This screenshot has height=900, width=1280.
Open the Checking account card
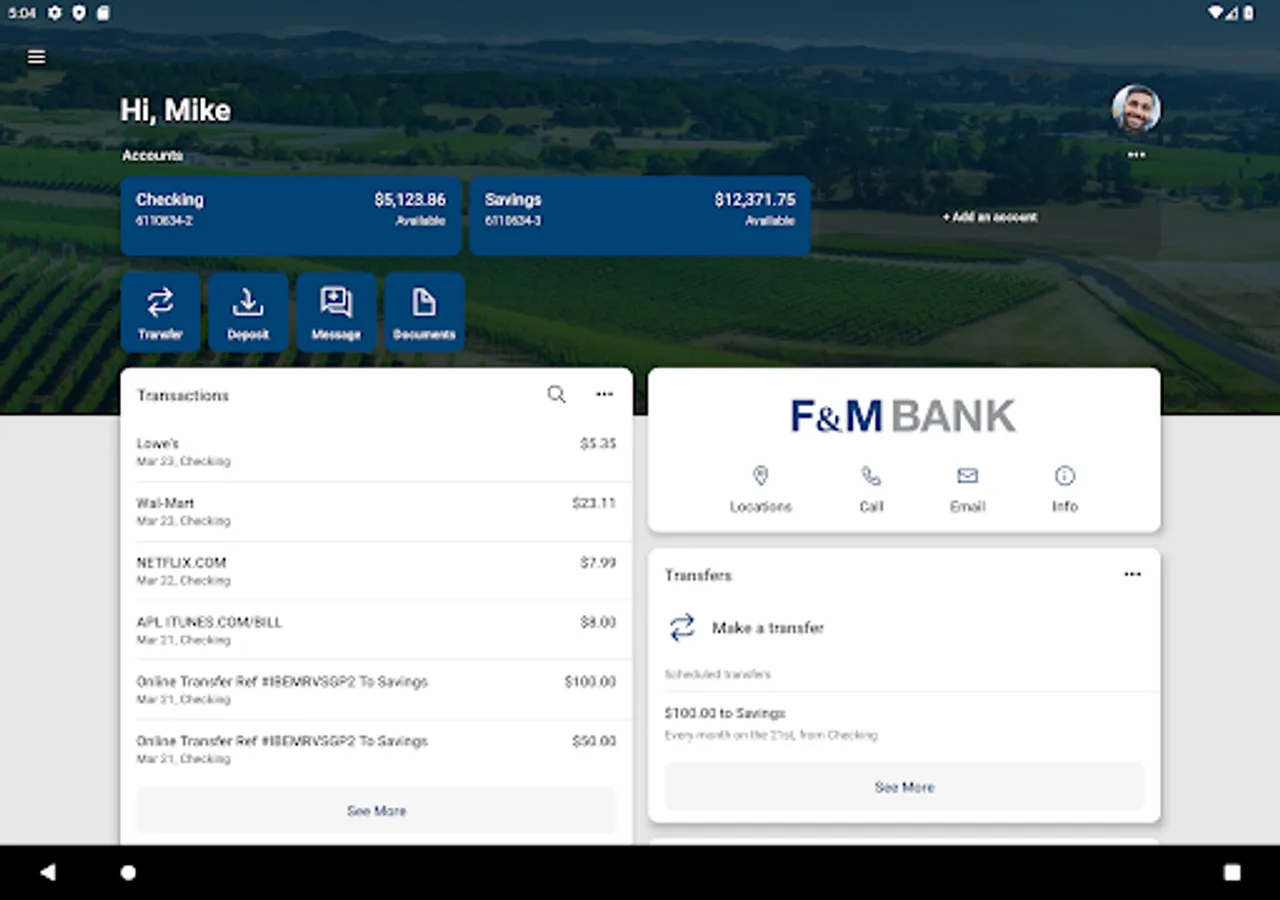click(291, 216)
